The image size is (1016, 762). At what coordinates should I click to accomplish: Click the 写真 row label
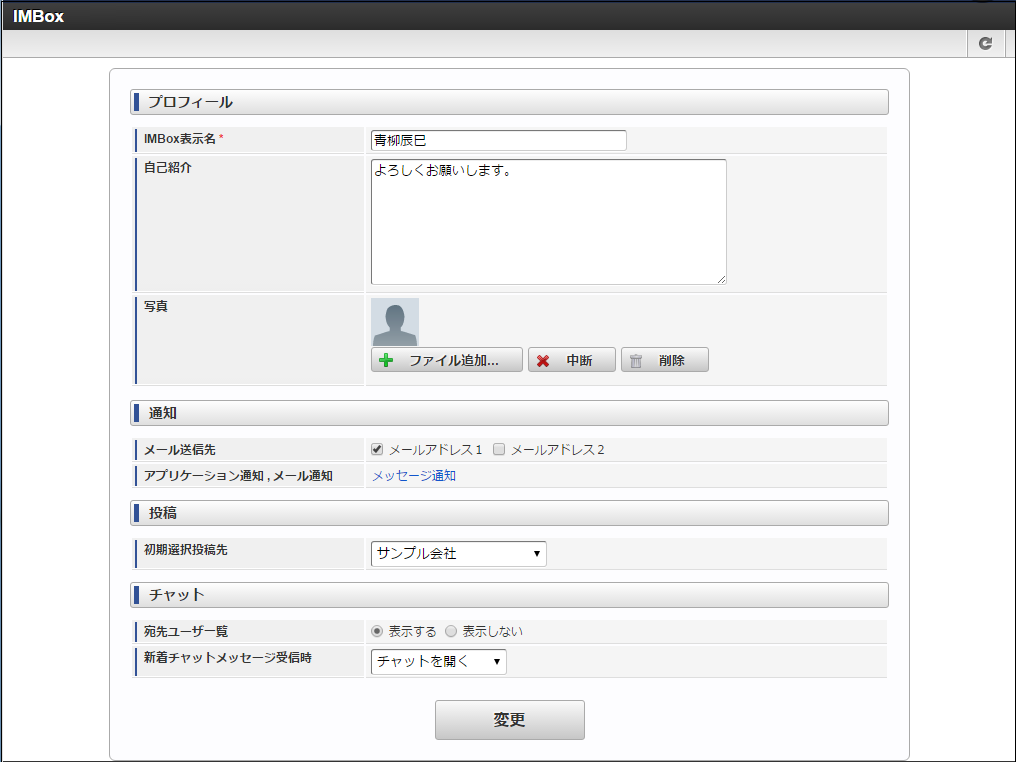(156, 306)
